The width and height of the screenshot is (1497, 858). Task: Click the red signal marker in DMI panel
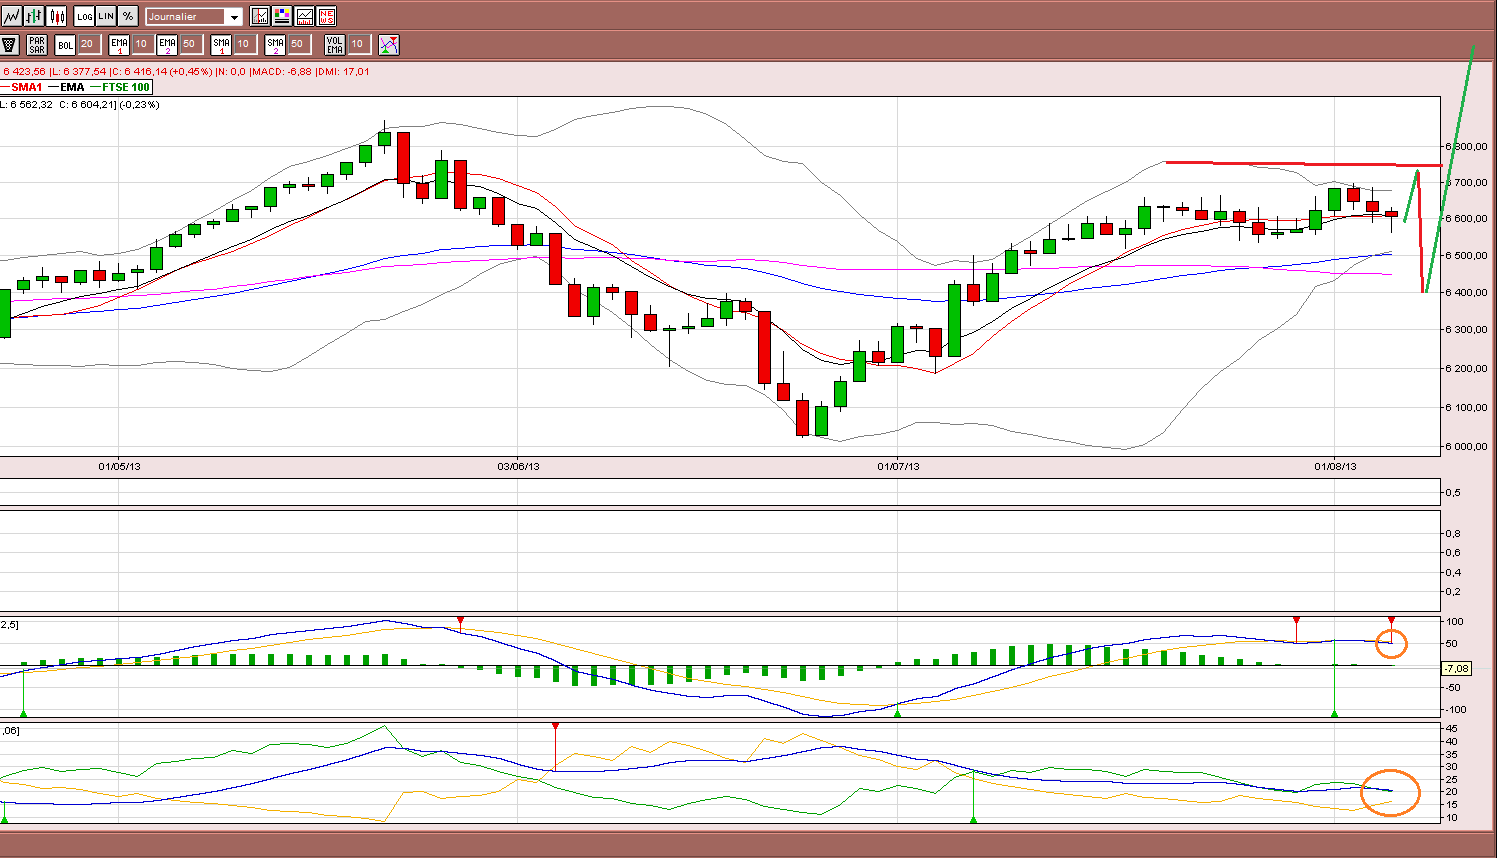(555, 726)
